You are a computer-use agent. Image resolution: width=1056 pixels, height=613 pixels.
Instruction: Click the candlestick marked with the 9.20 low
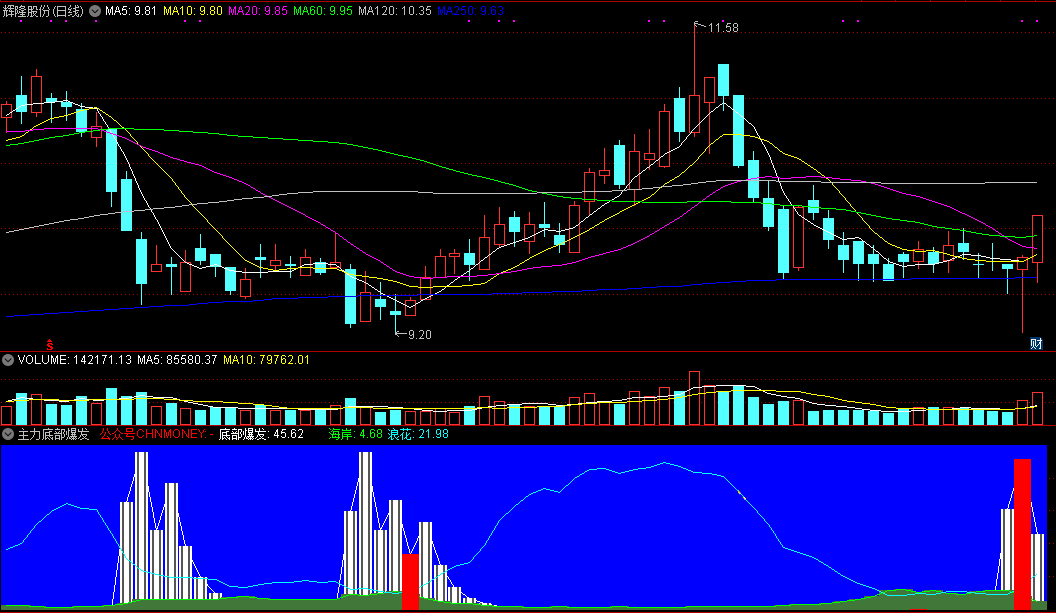point(395,313)
